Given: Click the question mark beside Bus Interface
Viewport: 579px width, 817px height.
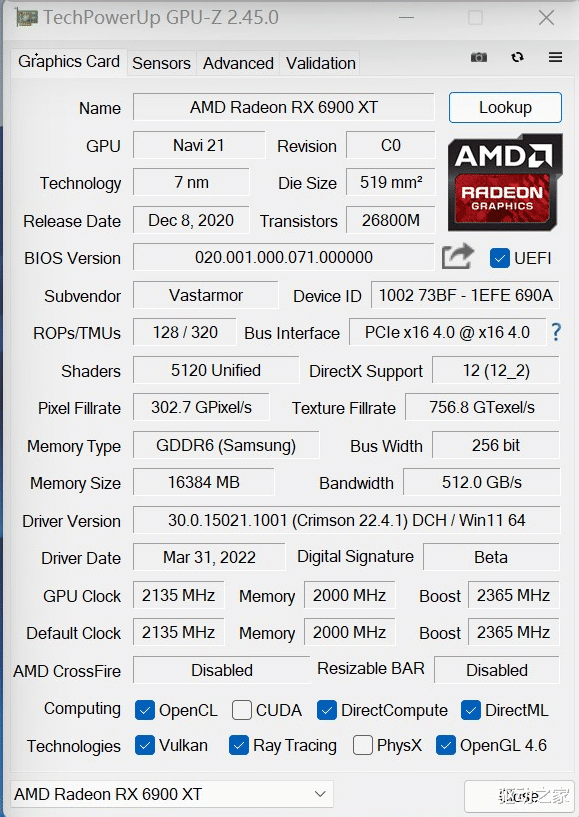Looking at the screenshot, I should [556, 331].
